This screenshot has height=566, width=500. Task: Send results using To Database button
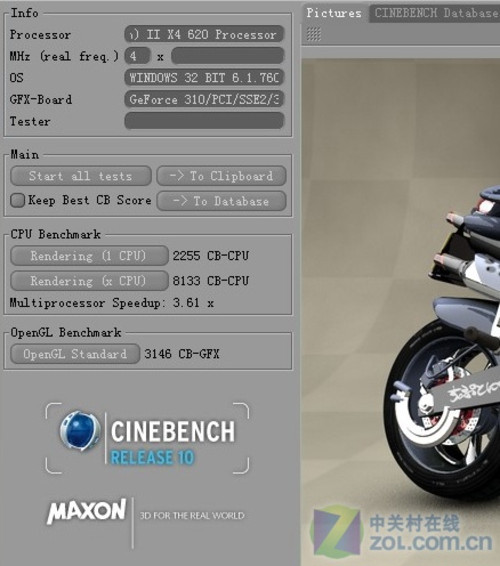tap(222, 201)
